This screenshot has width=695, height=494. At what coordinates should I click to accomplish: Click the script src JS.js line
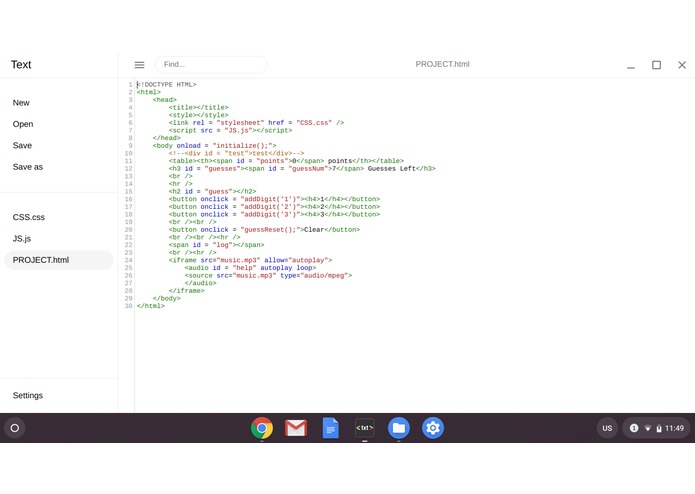tap(230, 130)
